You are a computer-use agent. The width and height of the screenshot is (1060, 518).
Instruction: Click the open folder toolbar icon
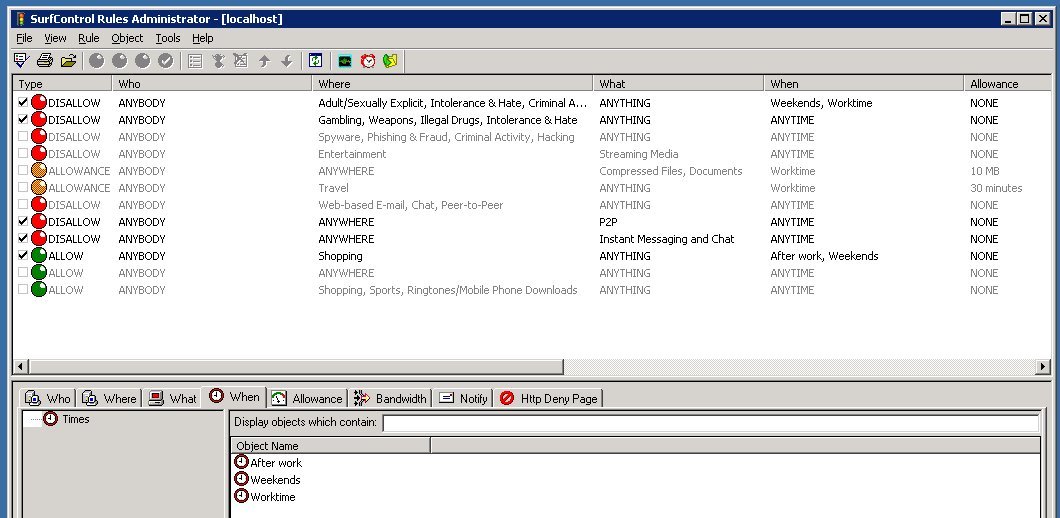(x=68, y=61)
